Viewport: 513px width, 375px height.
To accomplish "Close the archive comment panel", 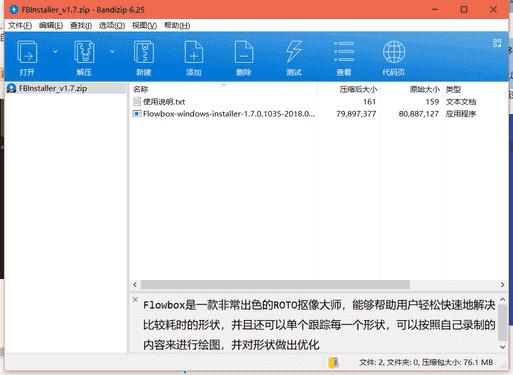I will coord(135,299).
